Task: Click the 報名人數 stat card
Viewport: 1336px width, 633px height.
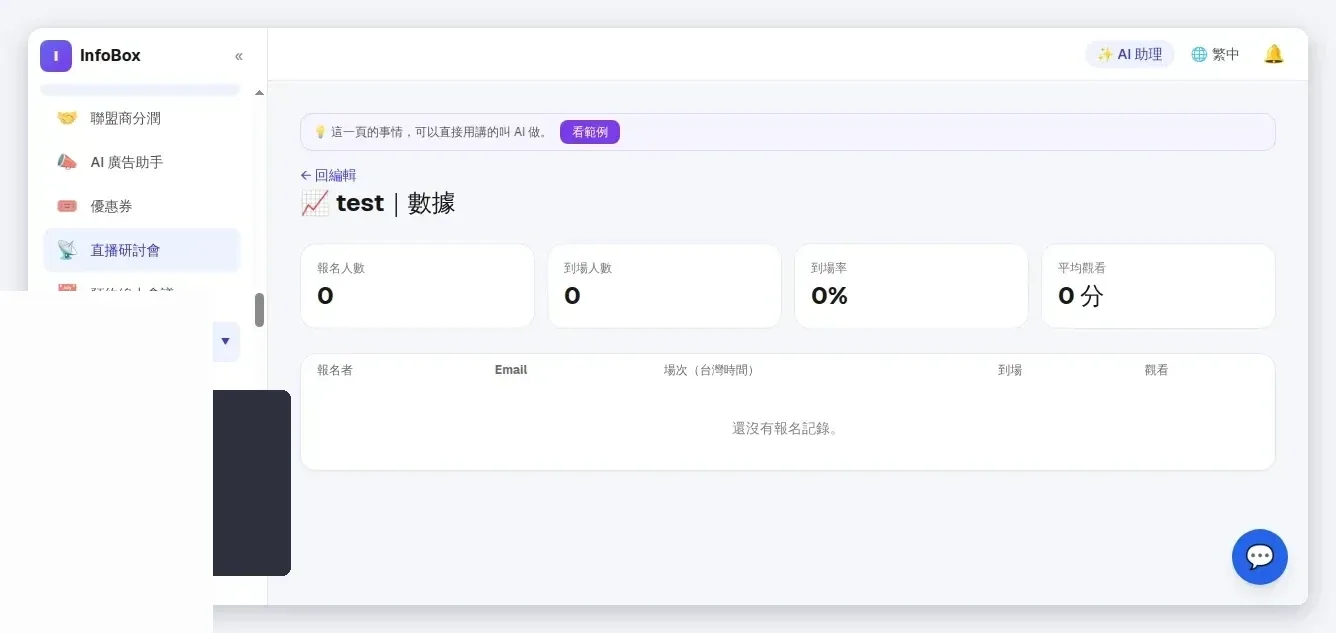Action: [x=417, y=286]
